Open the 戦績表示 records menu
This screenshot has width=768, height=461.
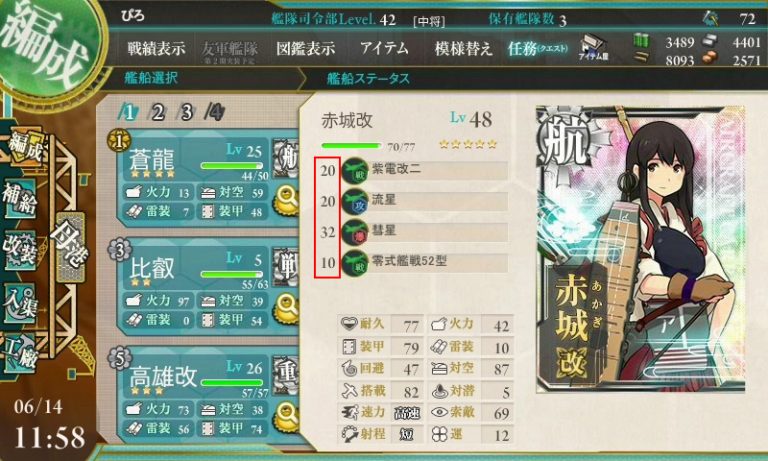click(x=156, y=49)
